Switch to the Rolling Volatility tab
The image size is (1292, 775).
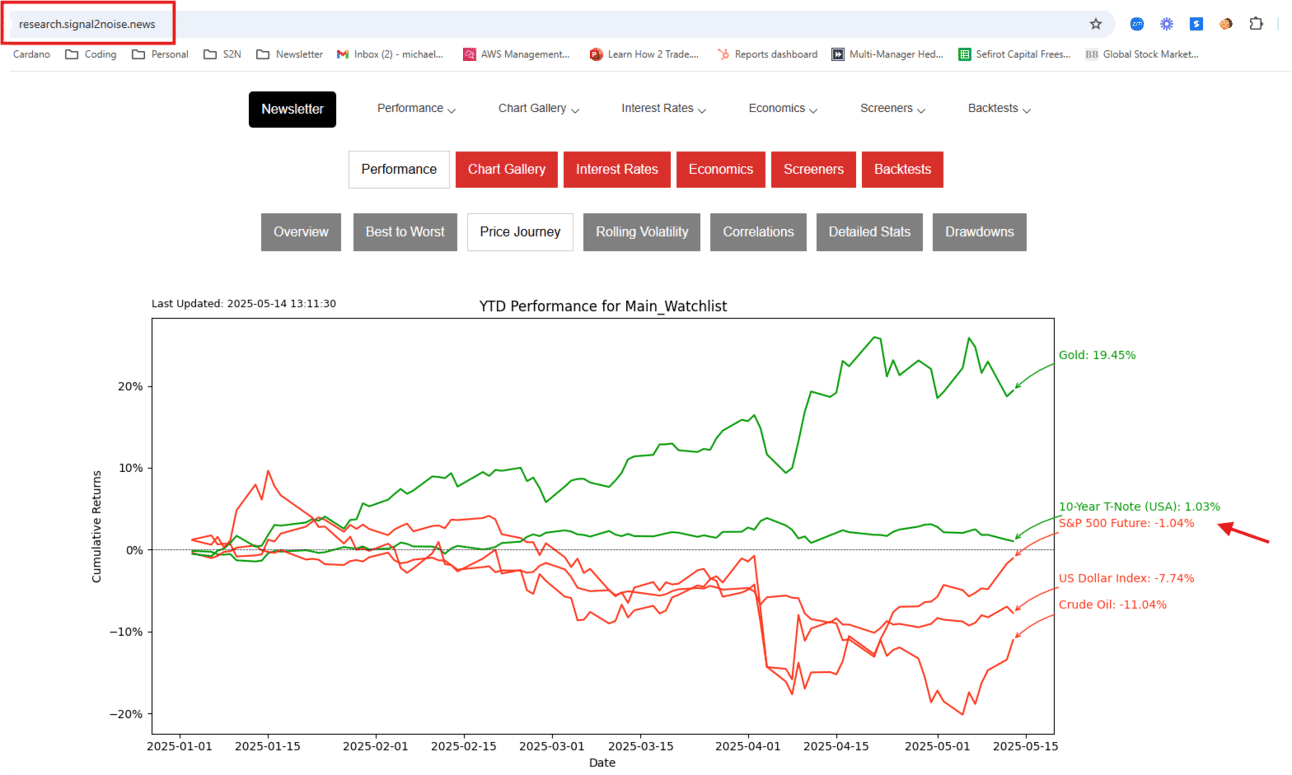[642, 232]
